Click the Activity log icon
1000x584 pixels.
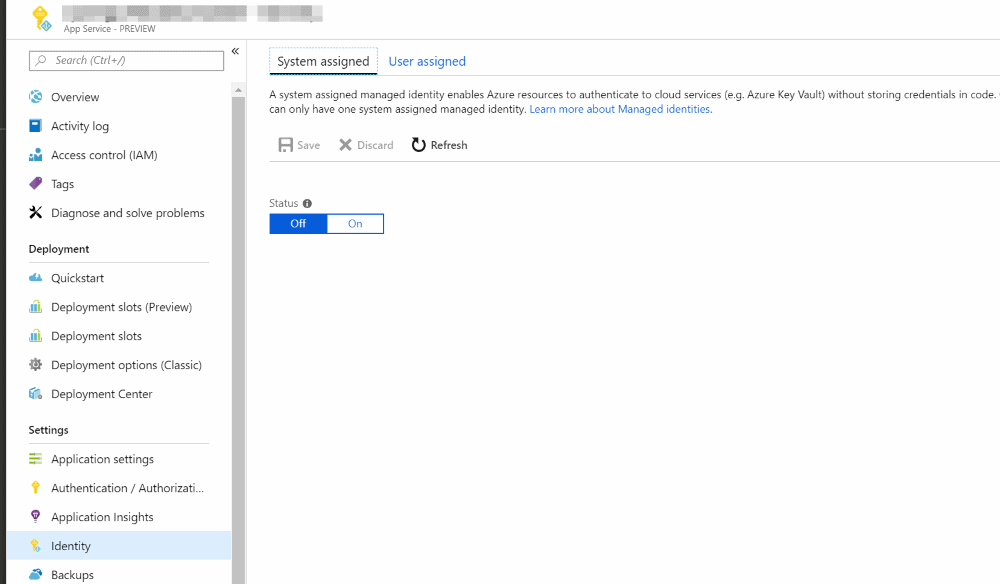[36, 126]
